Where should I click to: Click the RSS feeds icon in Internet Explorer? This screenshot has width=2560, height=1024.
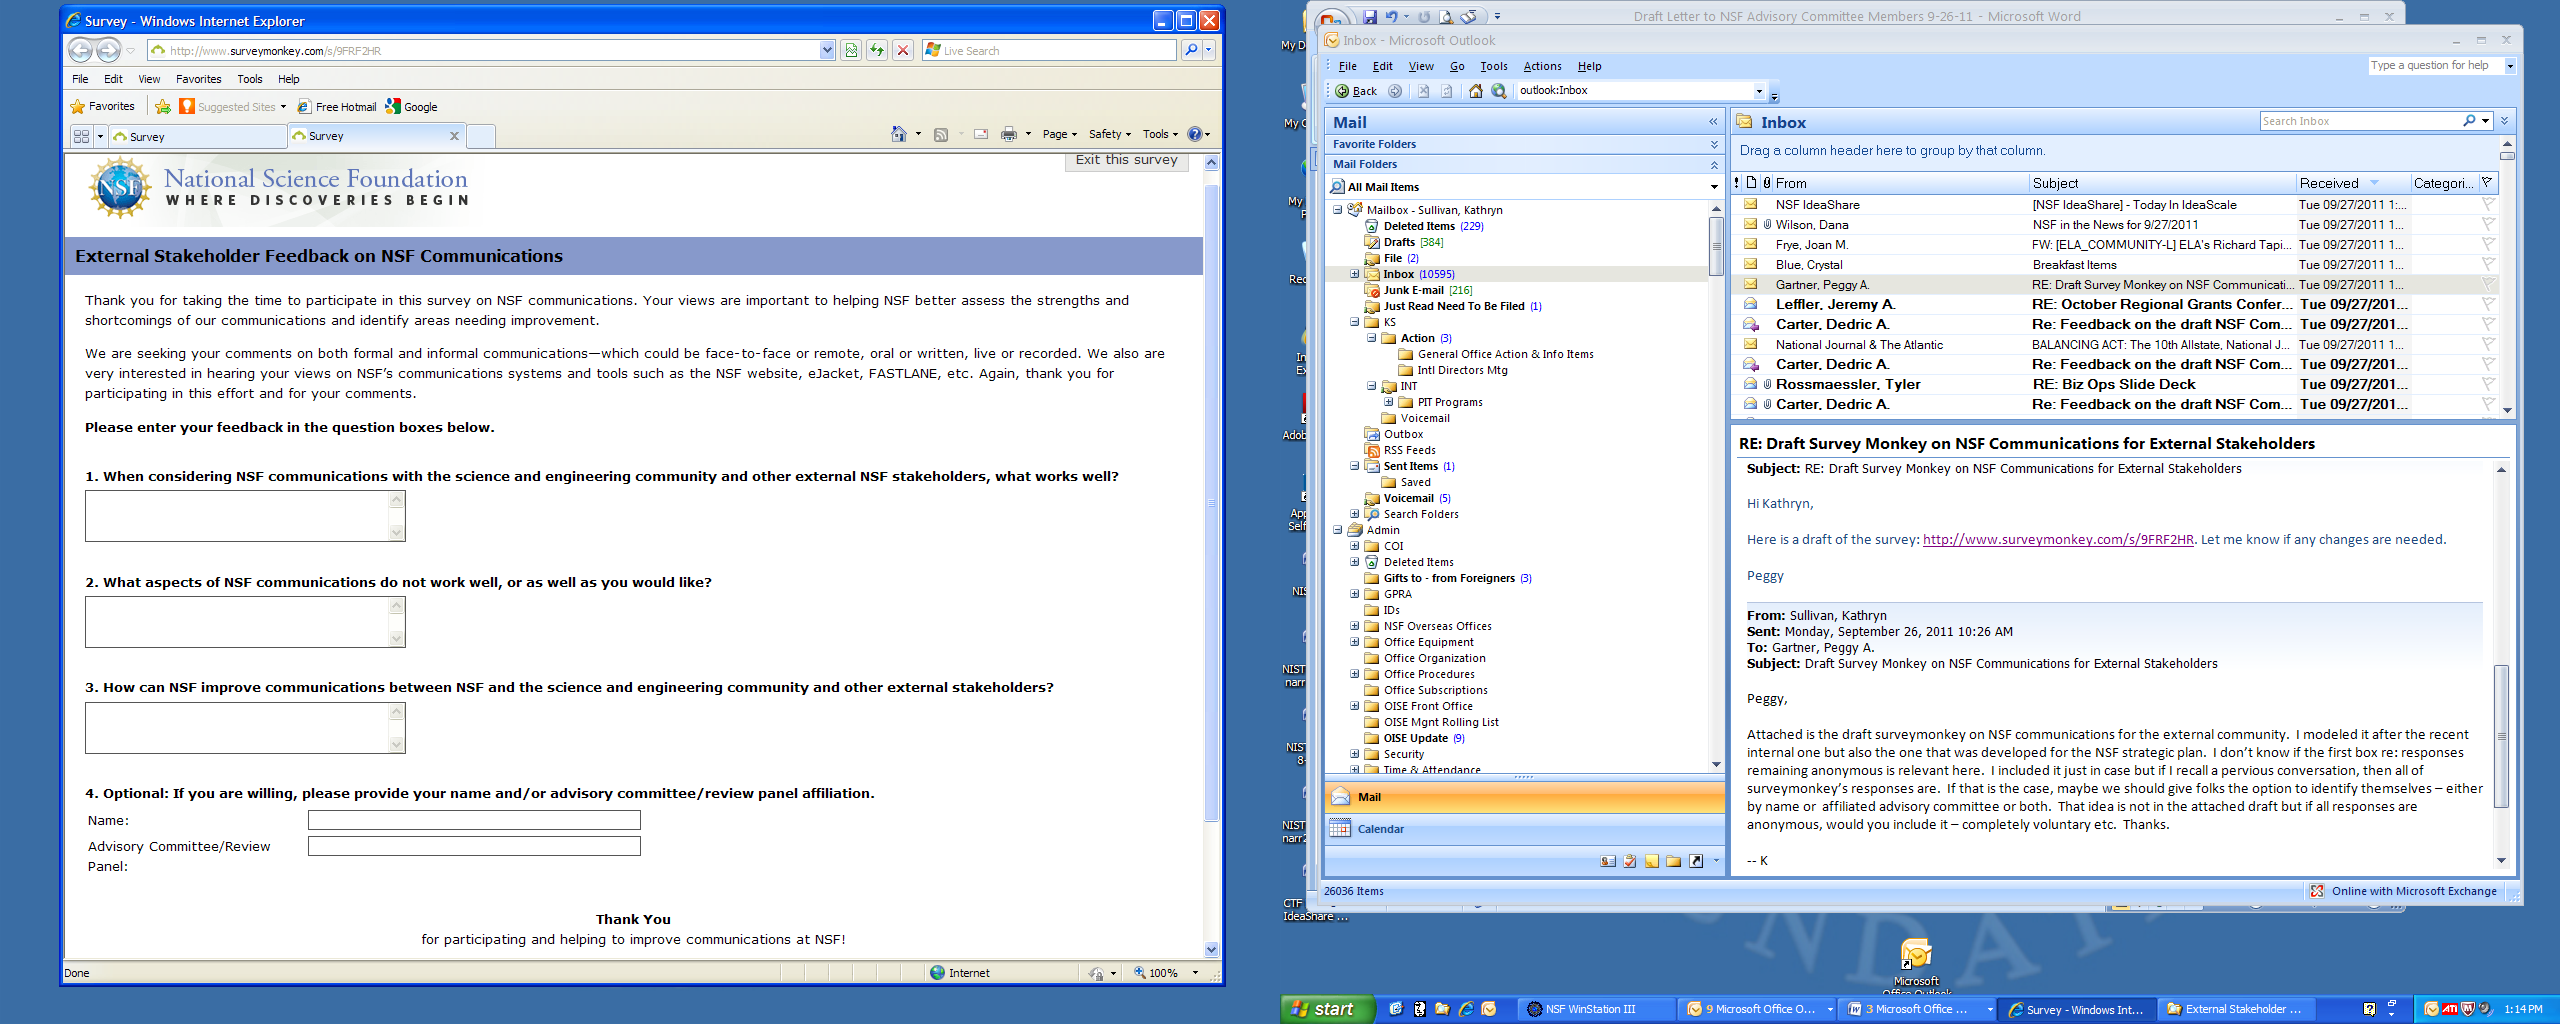[941, 135]
